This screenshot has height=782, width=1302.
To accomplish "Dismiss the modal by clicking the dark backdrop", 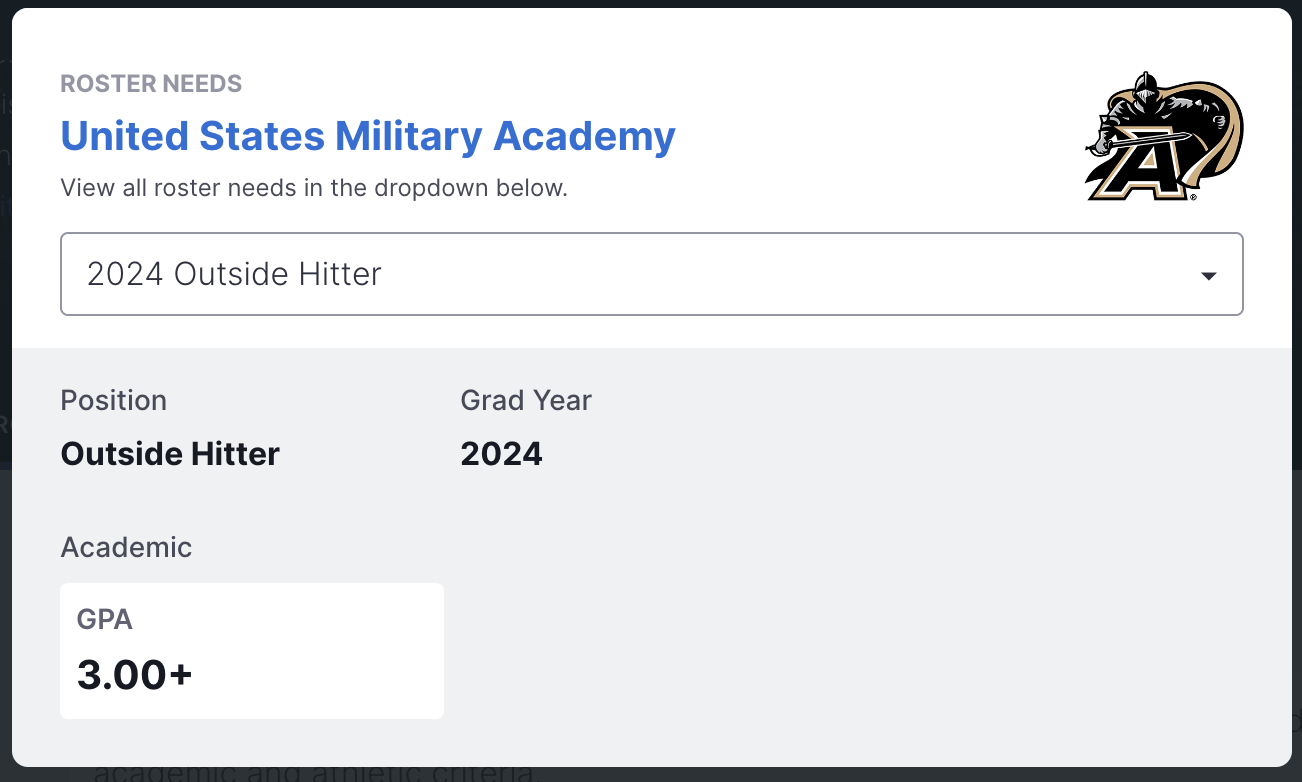I will click(x=650, y=775).
